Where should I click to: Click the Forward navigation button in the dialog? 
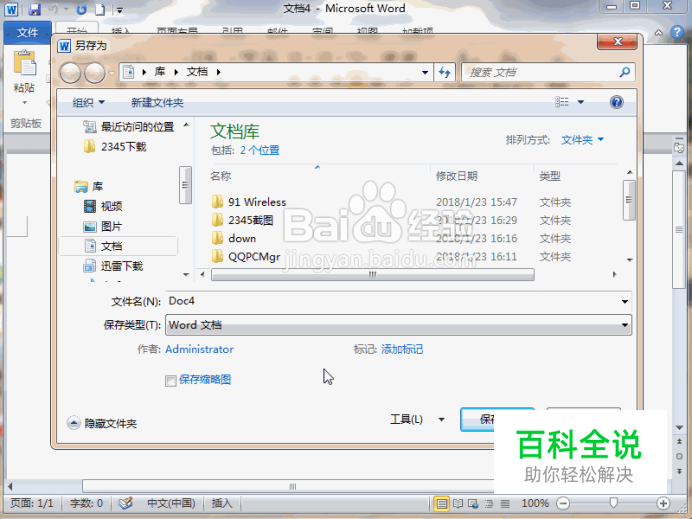[94, 73]
